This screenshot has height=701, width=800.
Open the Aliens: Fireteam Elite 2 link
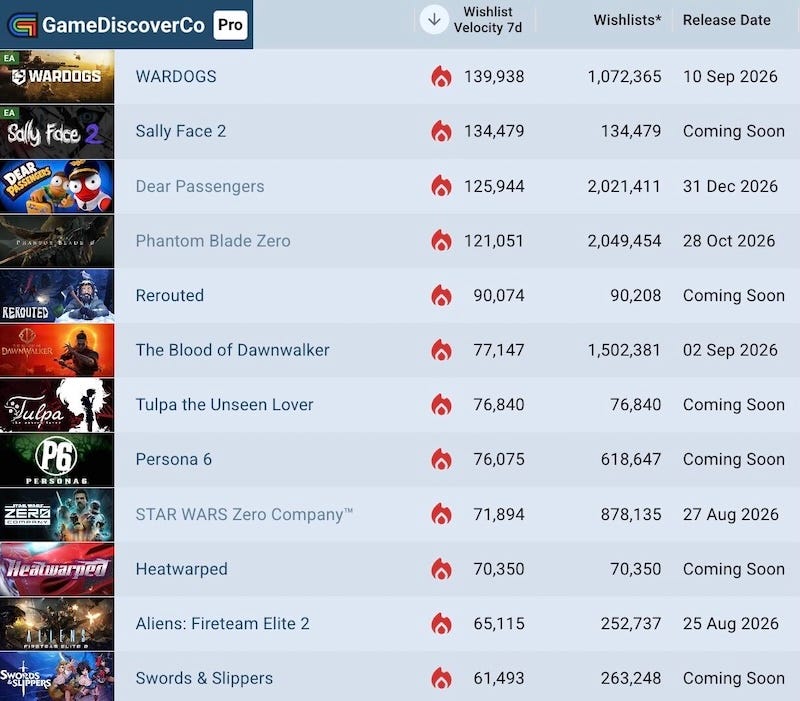click(222, 623)
